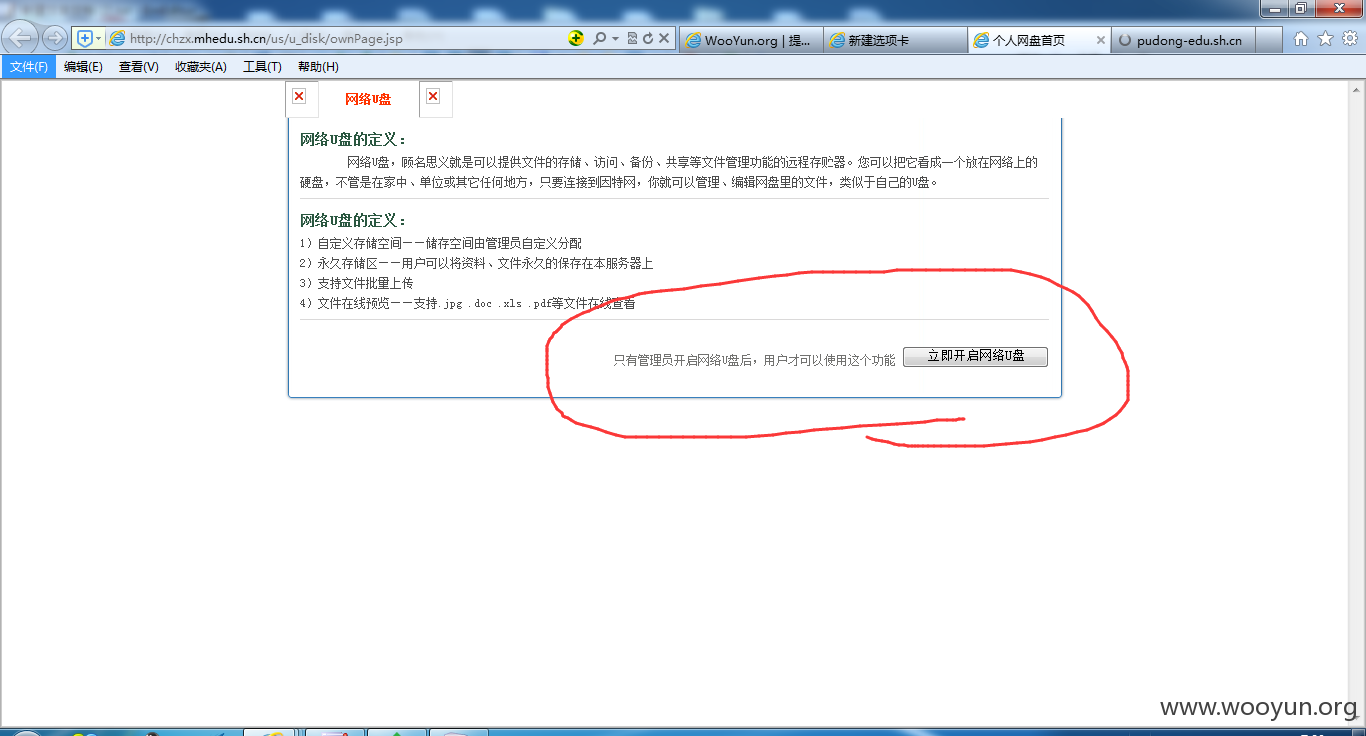Open the 帮助(H) menu
This screenshot has height=736, width=1366.
click(x=318, y=67)
